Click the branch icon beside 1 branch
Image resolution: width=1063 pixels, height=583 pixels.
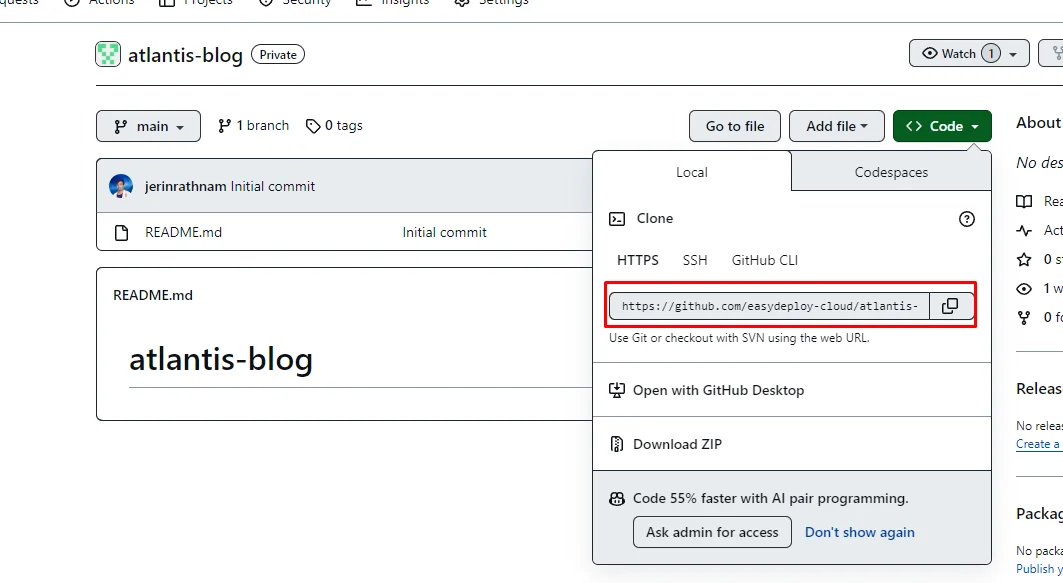(x=224, y=125)
